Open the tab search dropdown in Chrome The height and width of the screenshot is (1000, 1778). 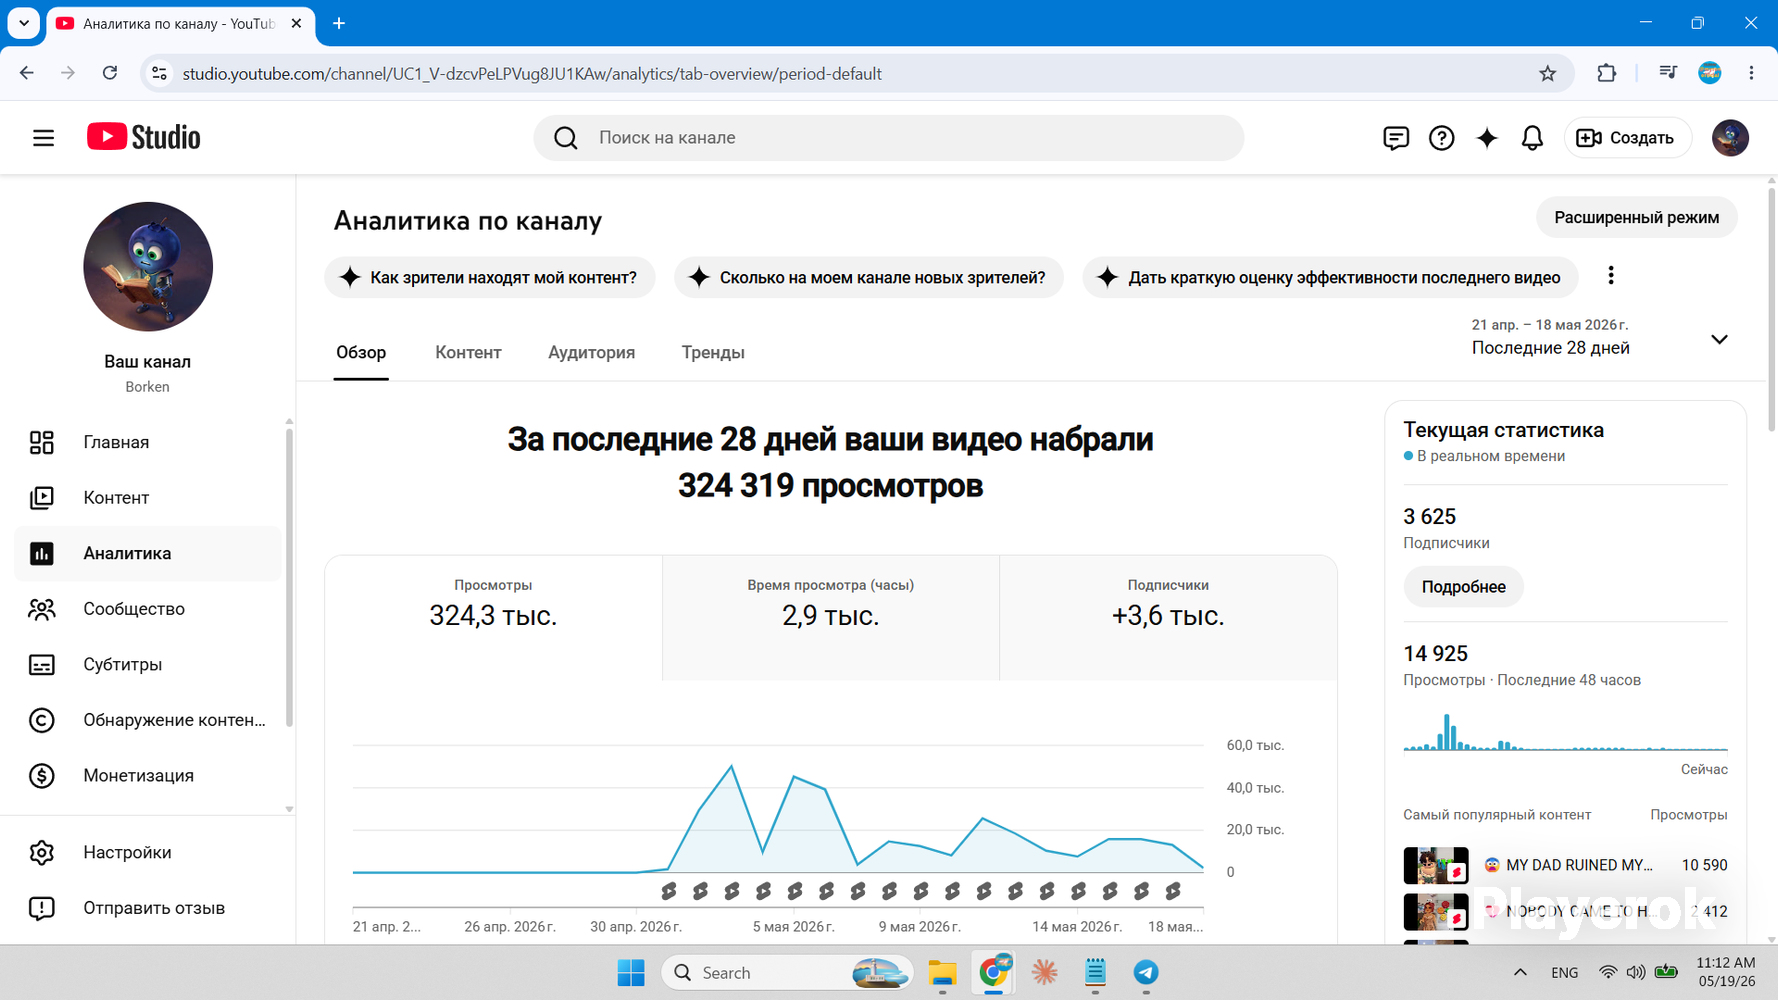tap(24, 23)
